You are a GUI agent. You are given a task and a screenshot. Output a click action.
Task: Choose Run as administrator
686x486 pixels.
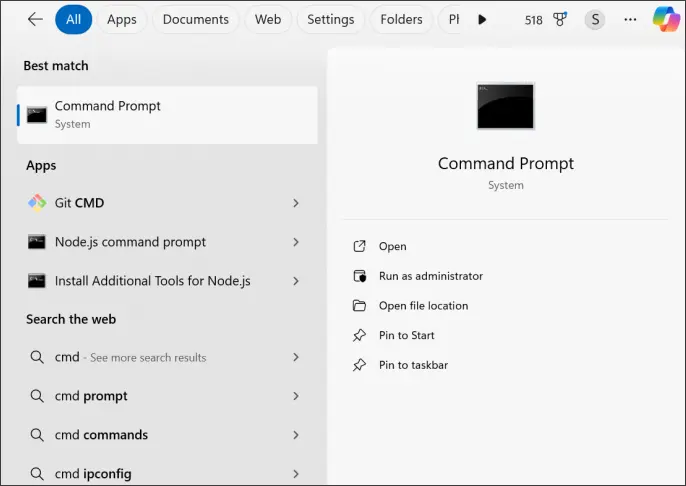tap(431, 276)
